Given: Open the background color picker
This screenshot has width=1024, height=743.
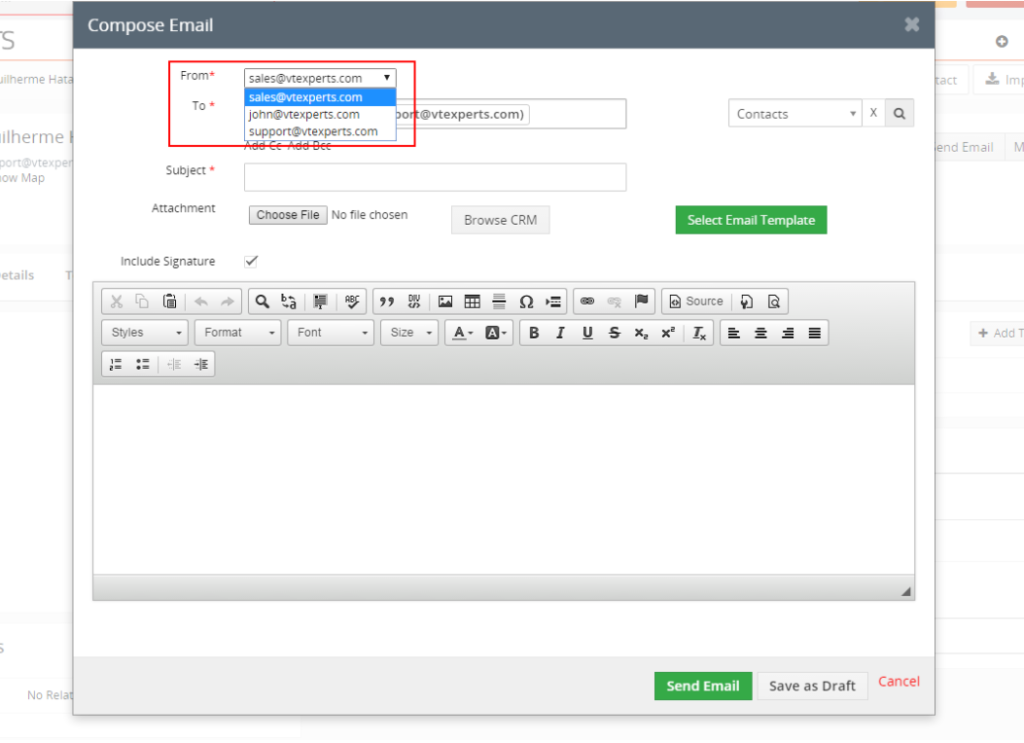Looking at the screenshot, I should 496,333.
